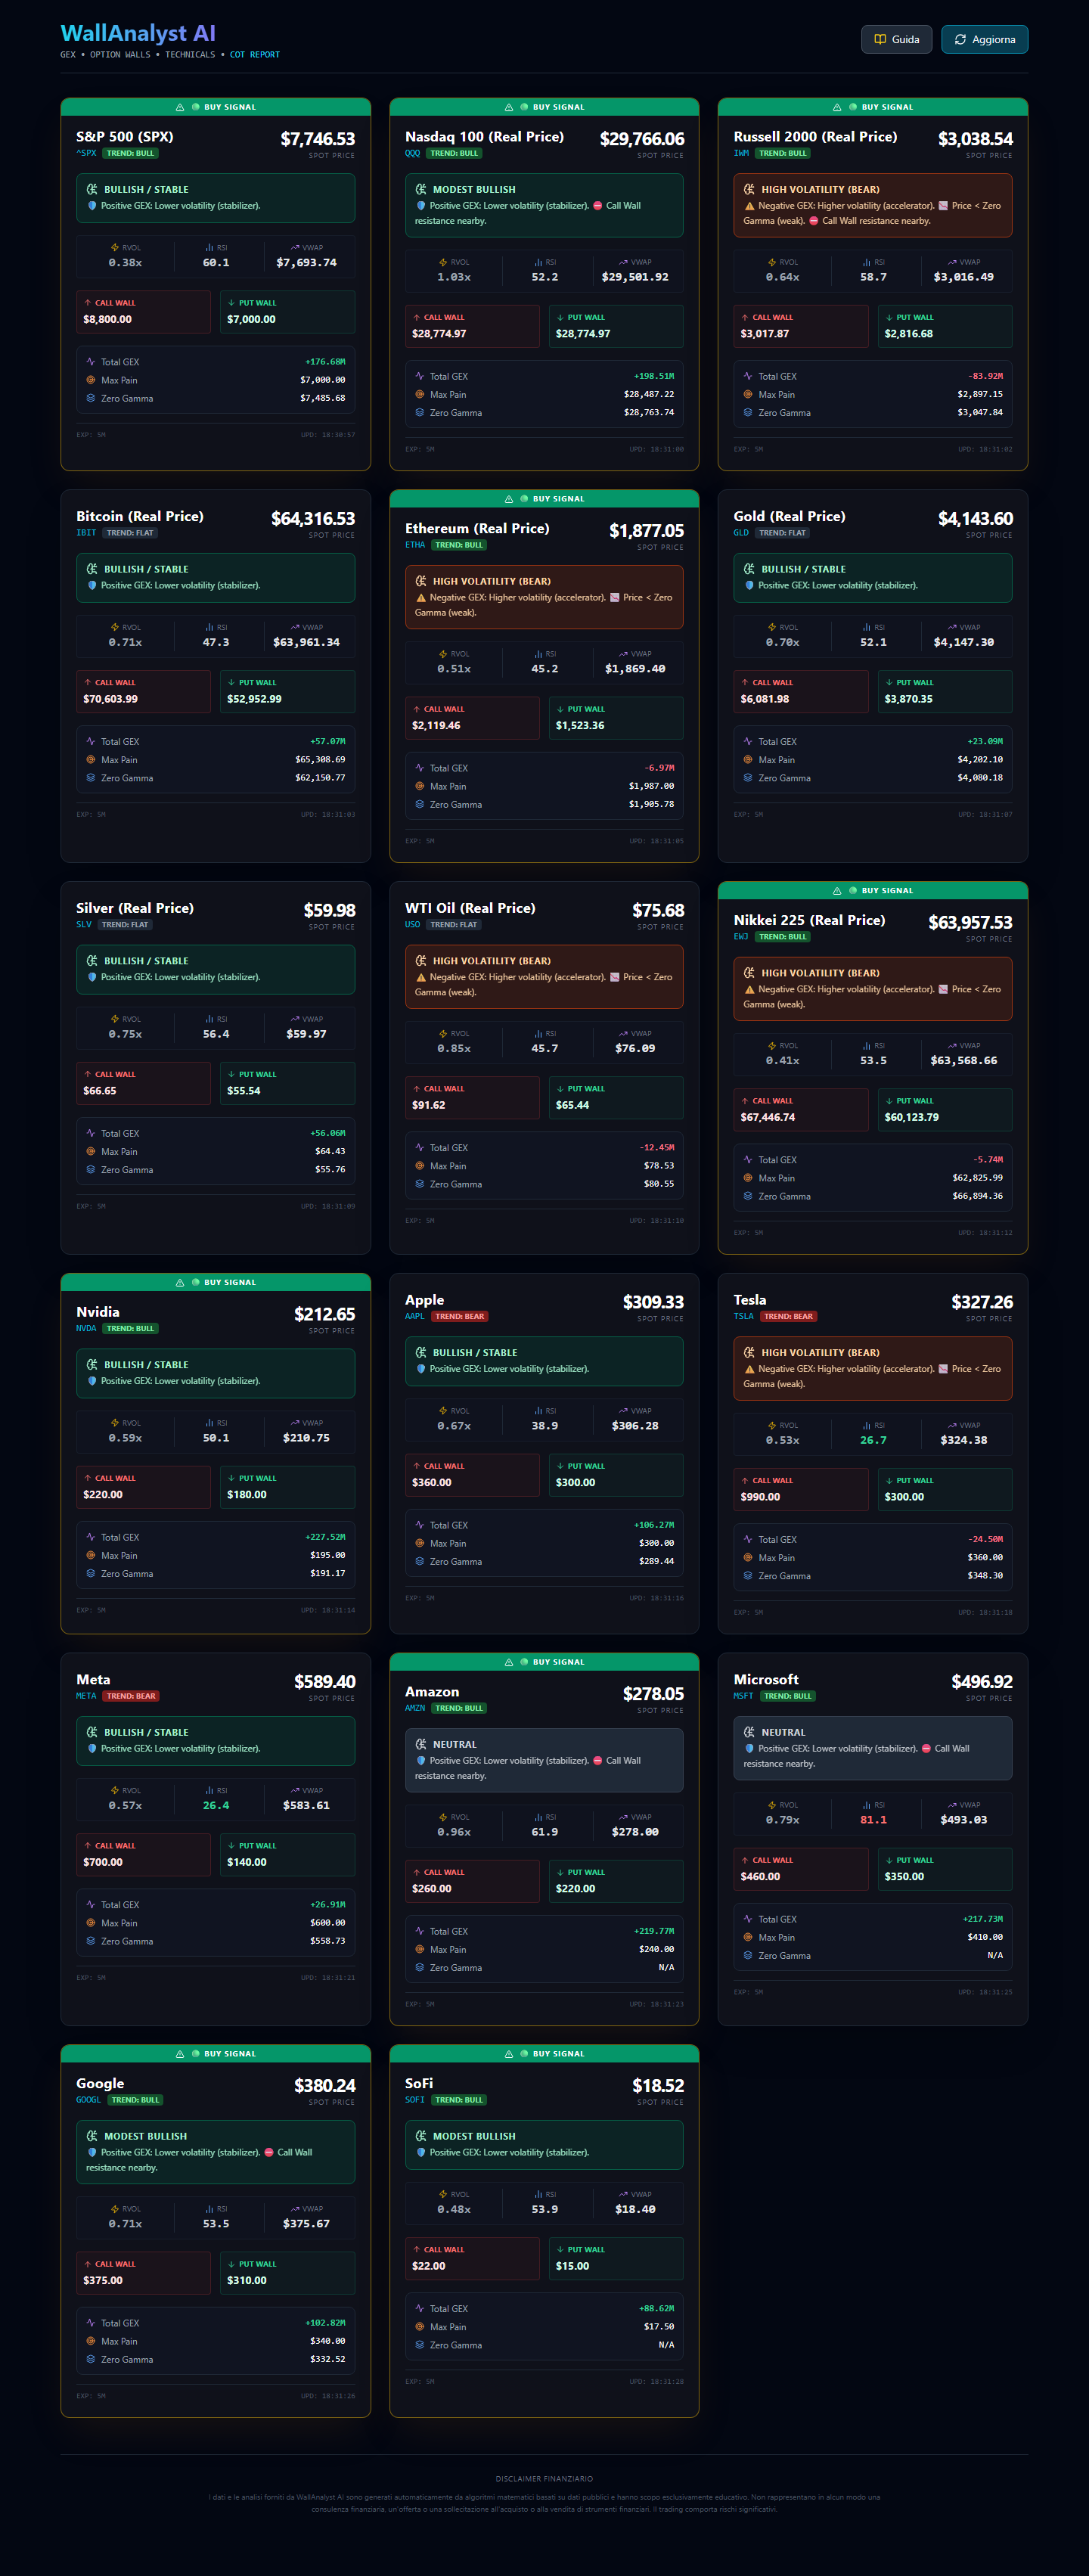
Task: Click the IWM ticker under Russell 2000
Action: pyautogui.click(x=741, y=153)
